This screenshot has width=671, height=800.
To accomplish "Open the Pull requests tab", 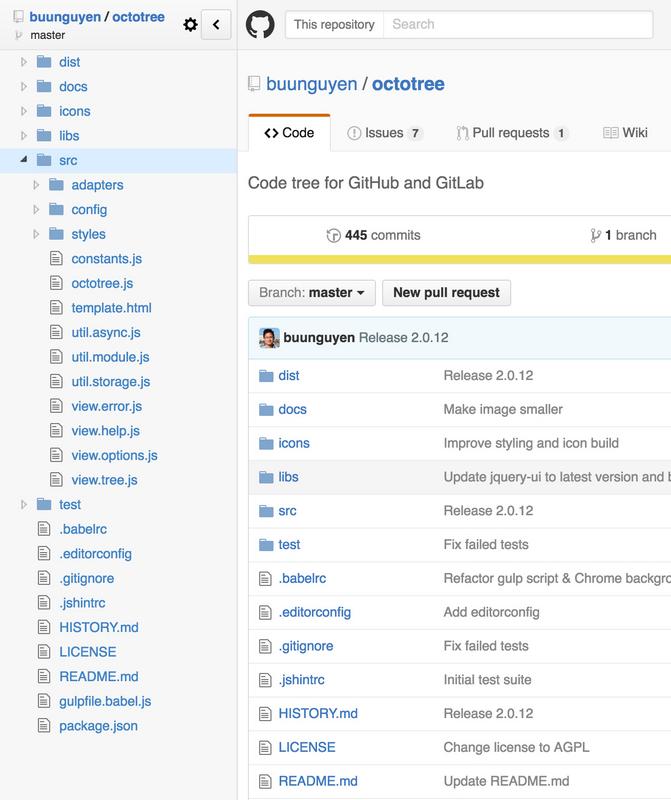I will (x=512, y=133).
